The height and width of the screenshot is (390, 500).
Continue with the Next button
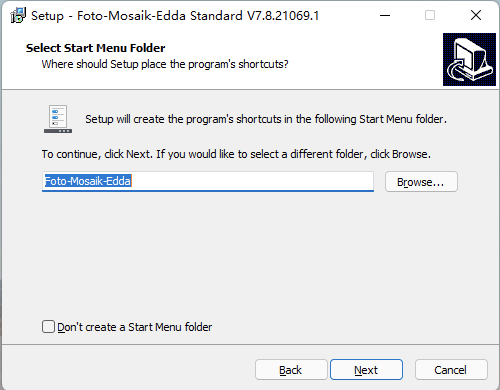coord(366,370)
